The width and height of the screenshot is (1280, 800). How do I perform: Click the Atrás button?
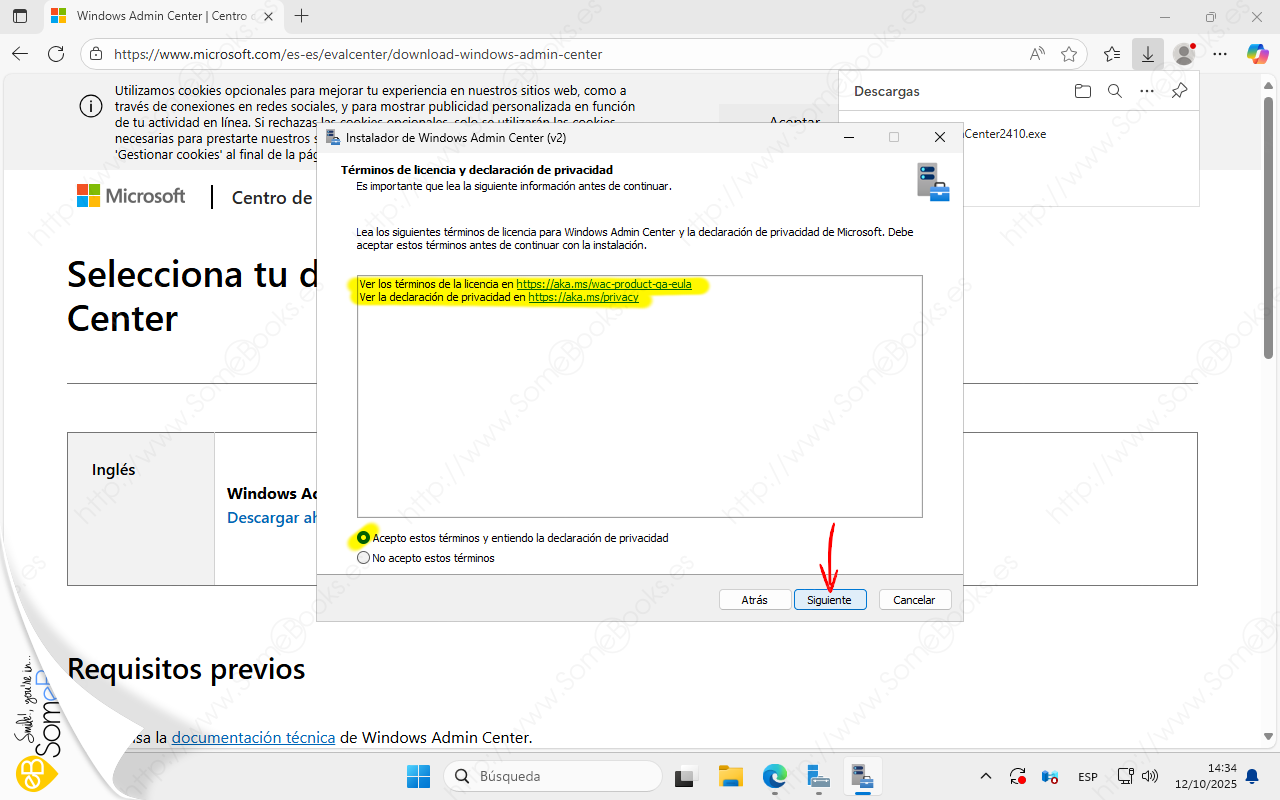pos(754,600)
